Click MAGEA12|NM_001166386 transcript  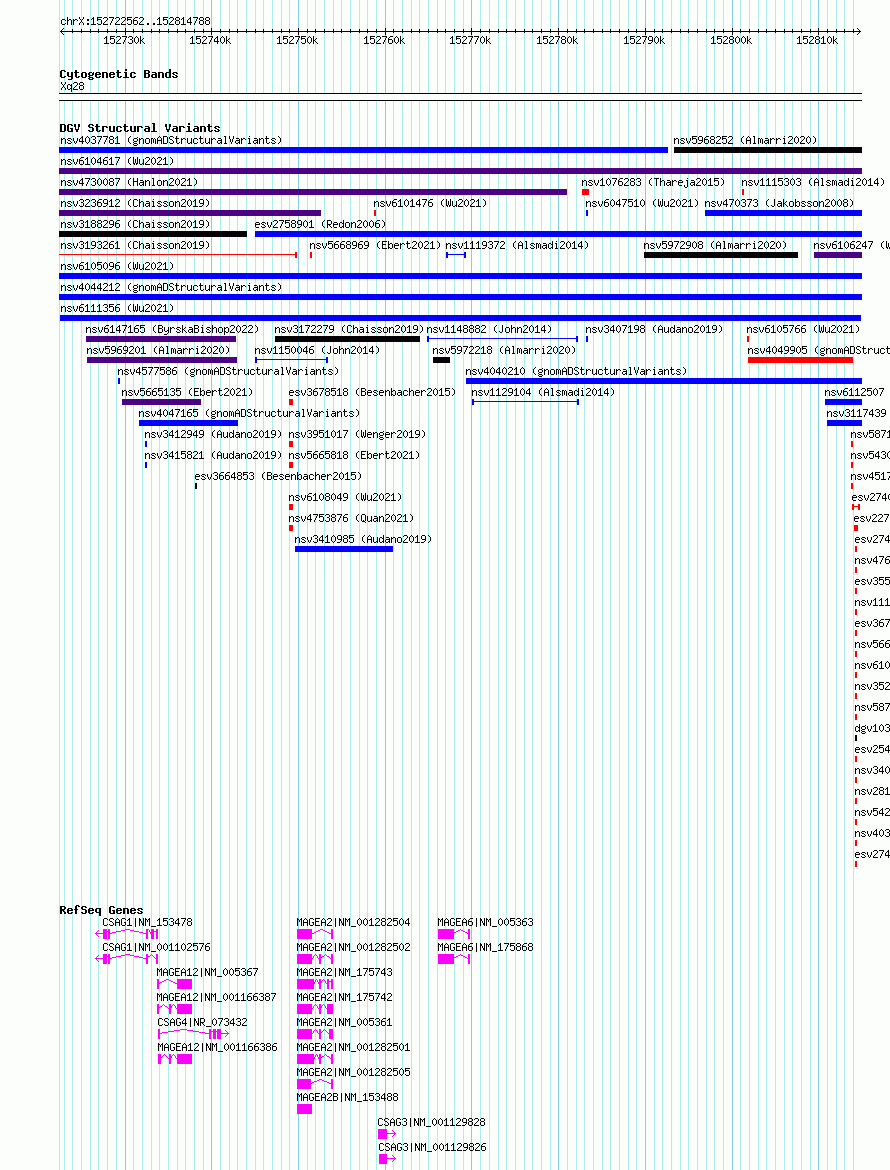pos(217,1048)
